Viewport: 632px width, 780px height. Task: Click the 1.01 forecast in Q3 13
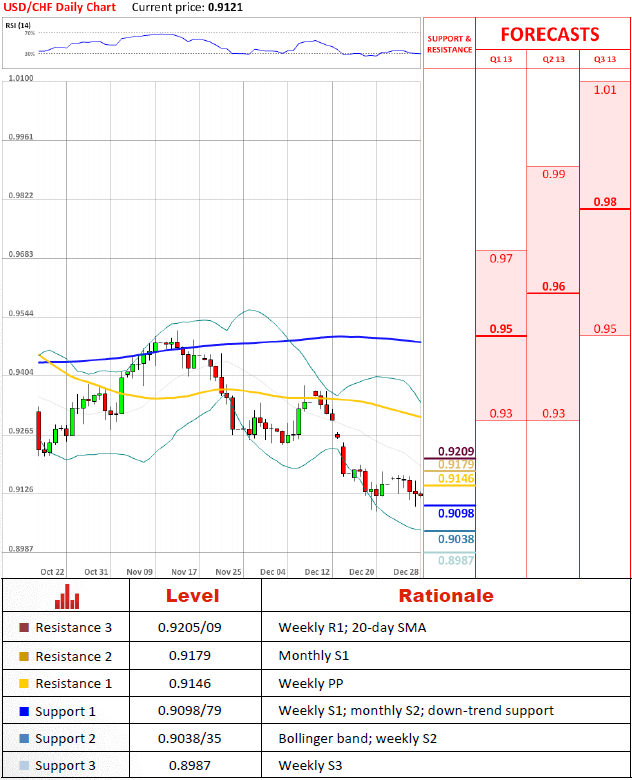click(605, 90)
